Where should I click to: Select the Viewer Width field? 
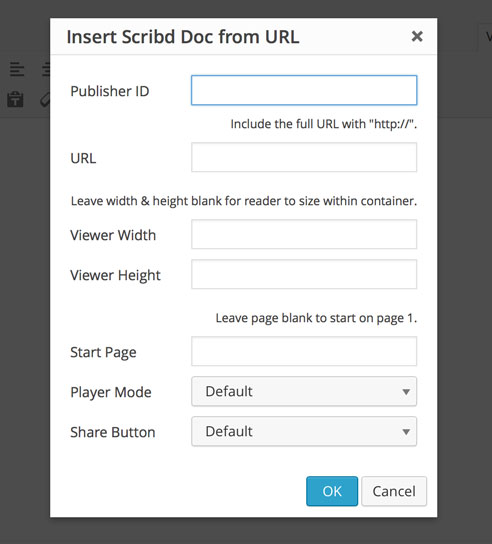(304, 234)
